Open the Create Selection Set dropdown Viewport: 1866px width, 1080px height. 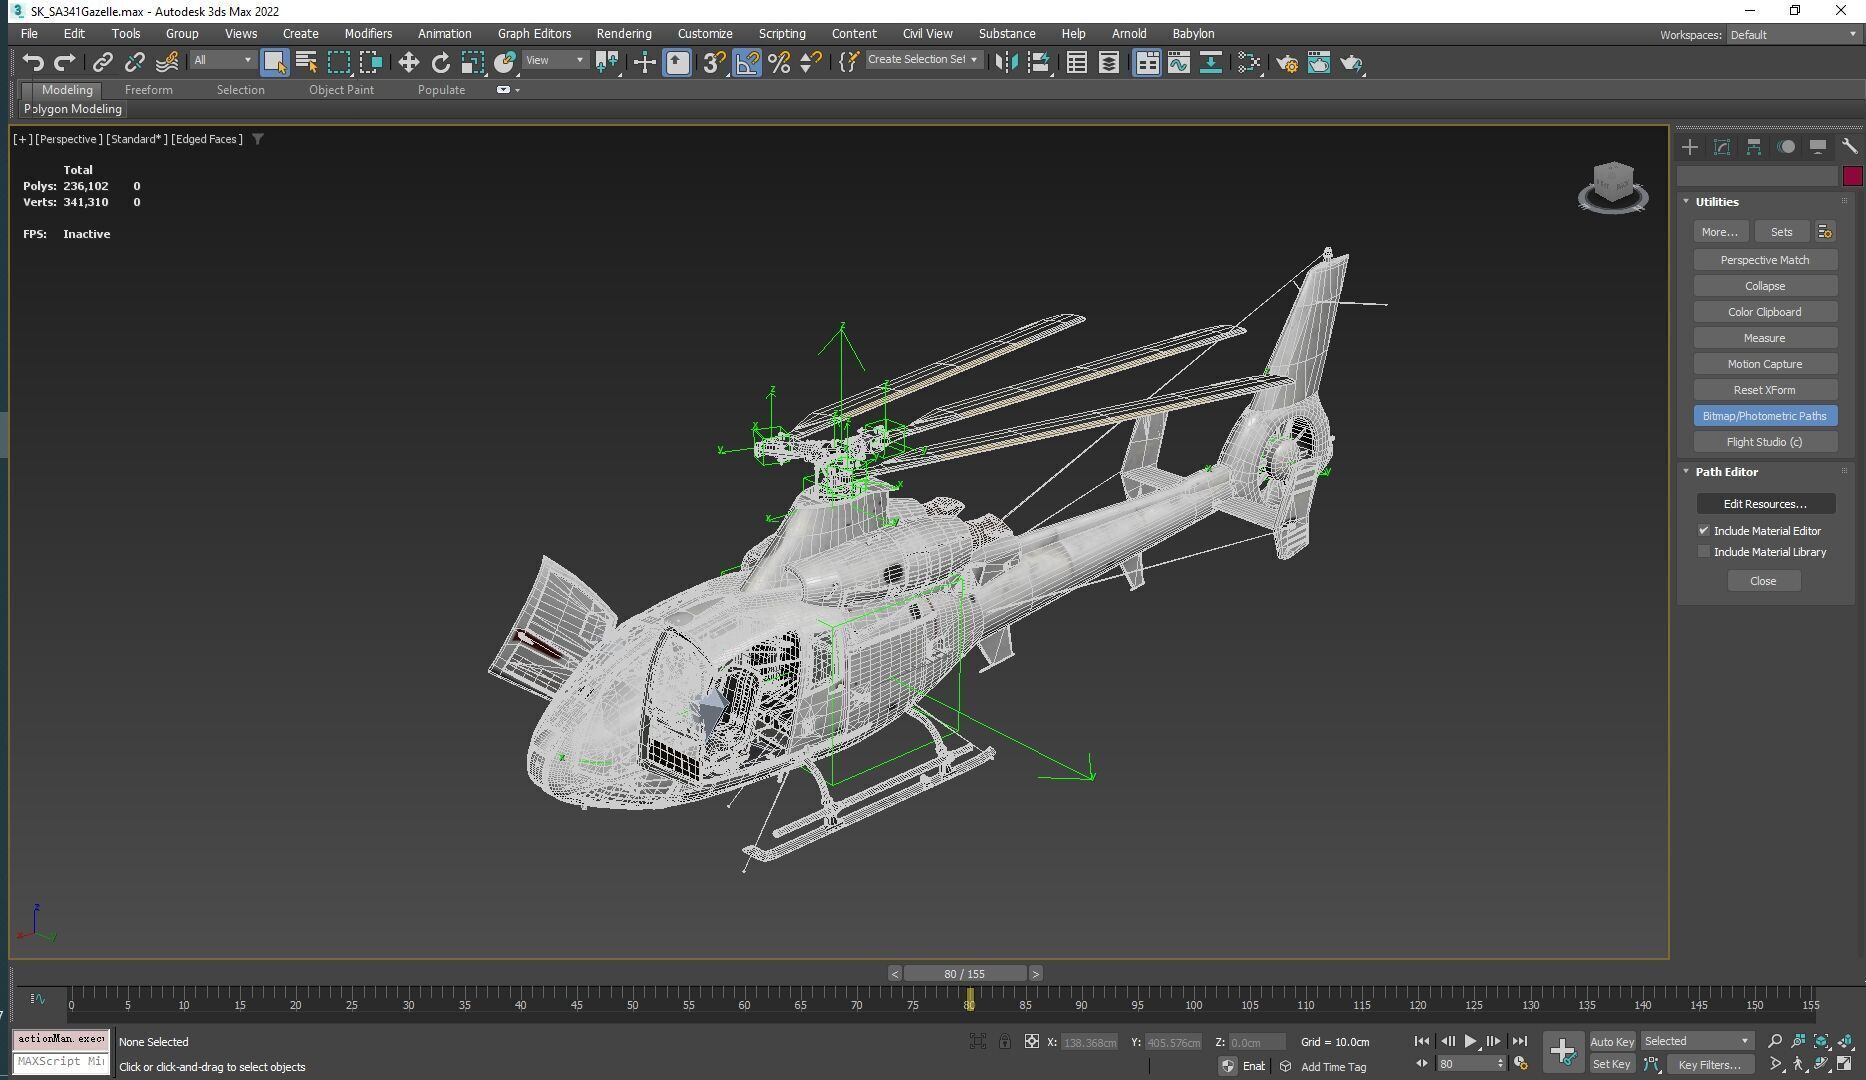click(923, 60)
